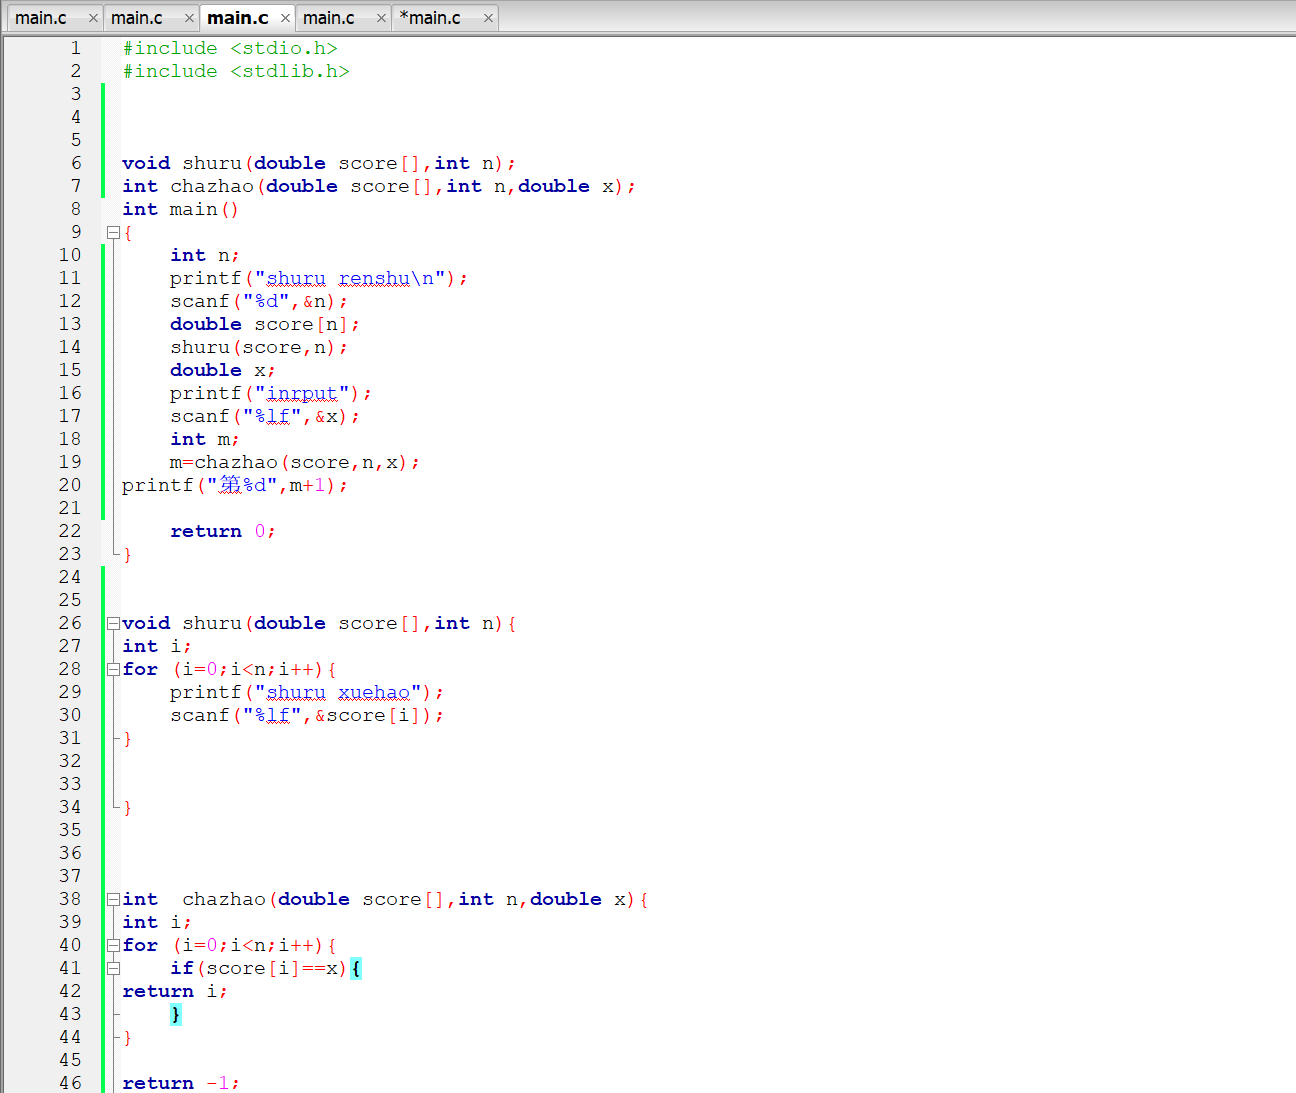Click the scanf("%d",&n) statement

(x=259, y=301)
